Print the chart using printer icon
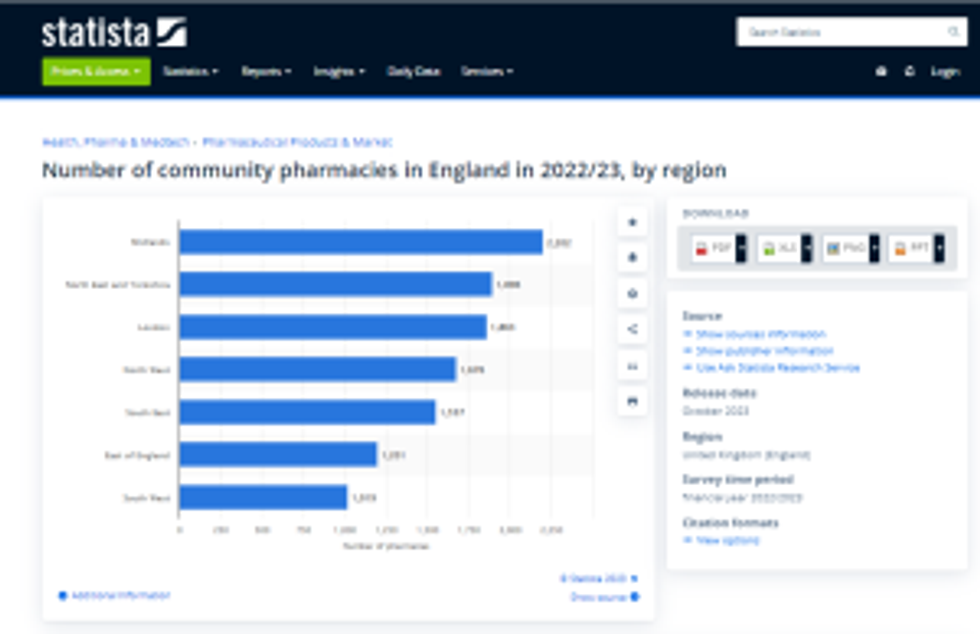980x634 pixels. pyautogui.click(x=631, y=401)
